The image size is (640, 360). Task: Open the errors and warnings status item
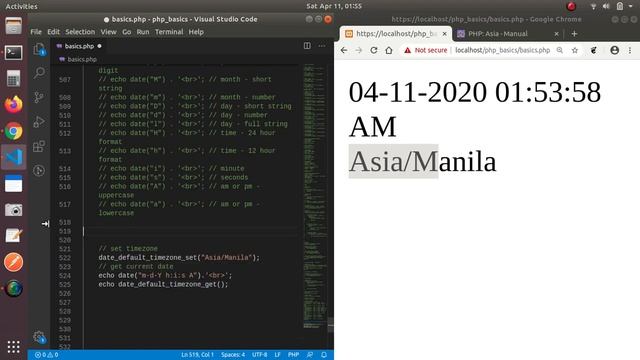(46, 355)
